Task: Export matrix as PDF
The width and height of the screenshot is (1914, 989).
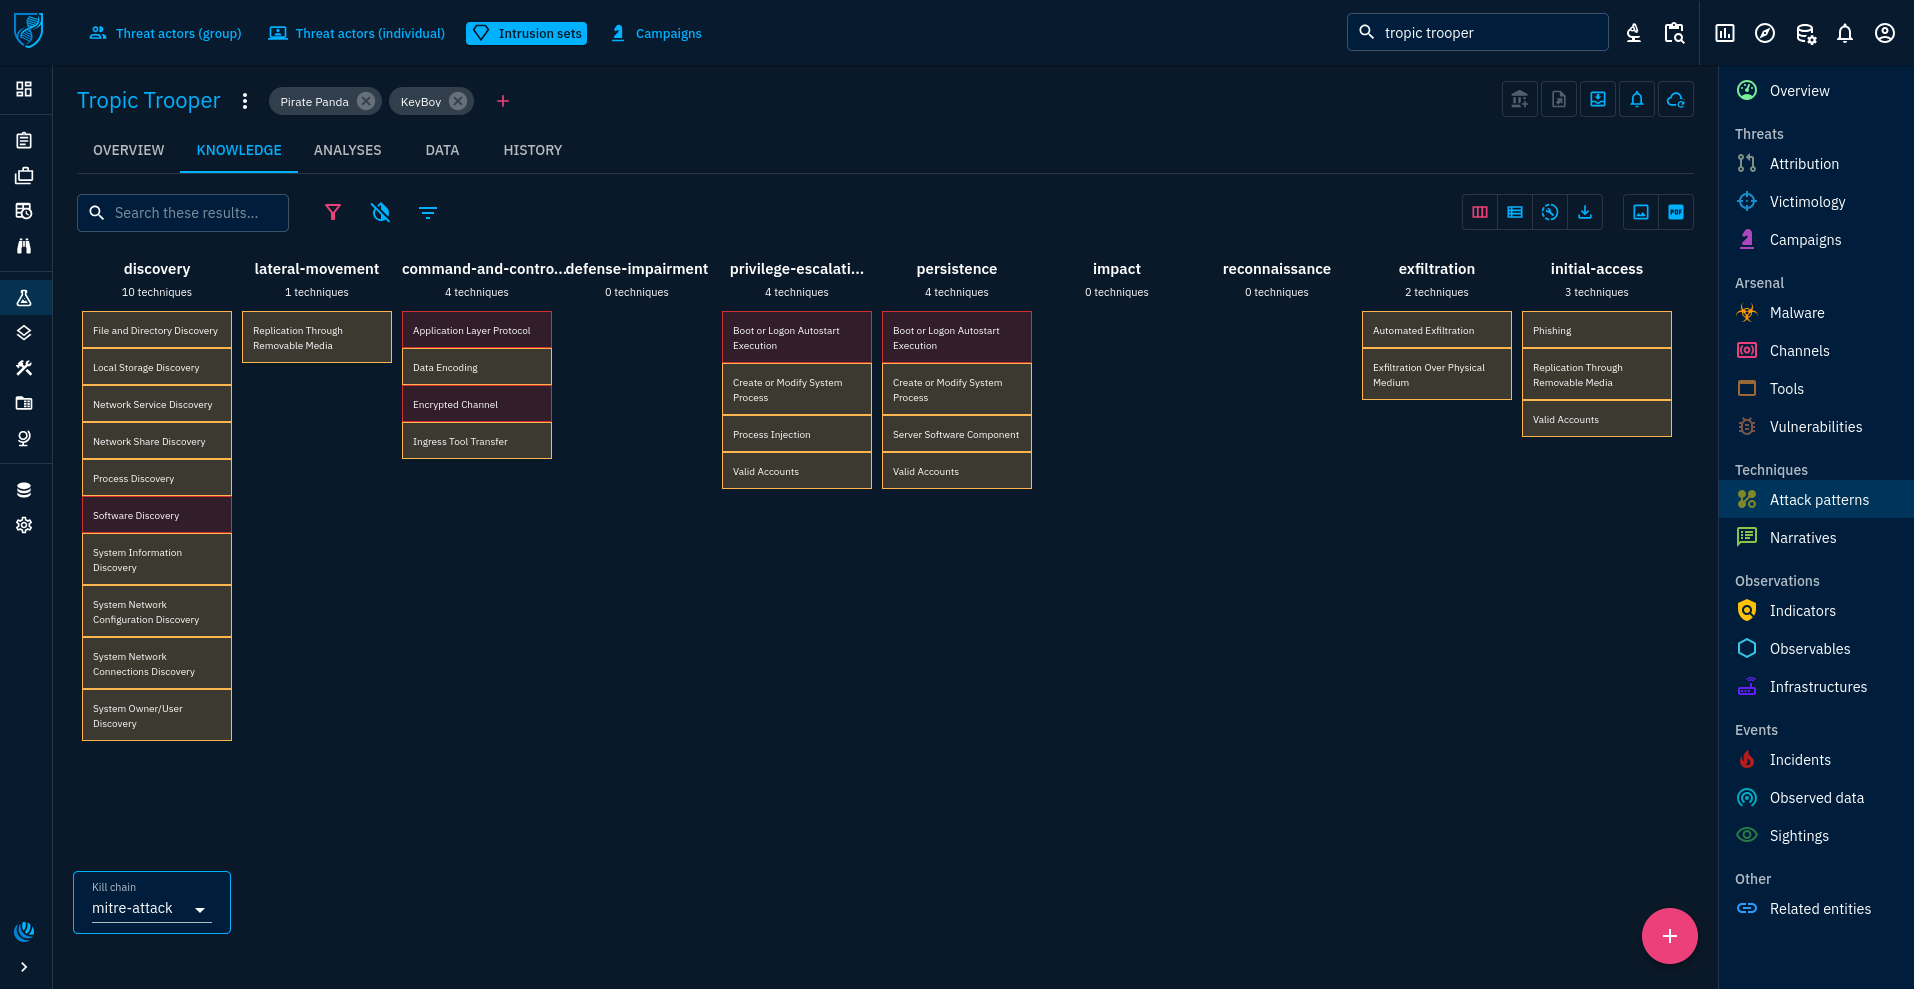Action: click(1676, 212)
